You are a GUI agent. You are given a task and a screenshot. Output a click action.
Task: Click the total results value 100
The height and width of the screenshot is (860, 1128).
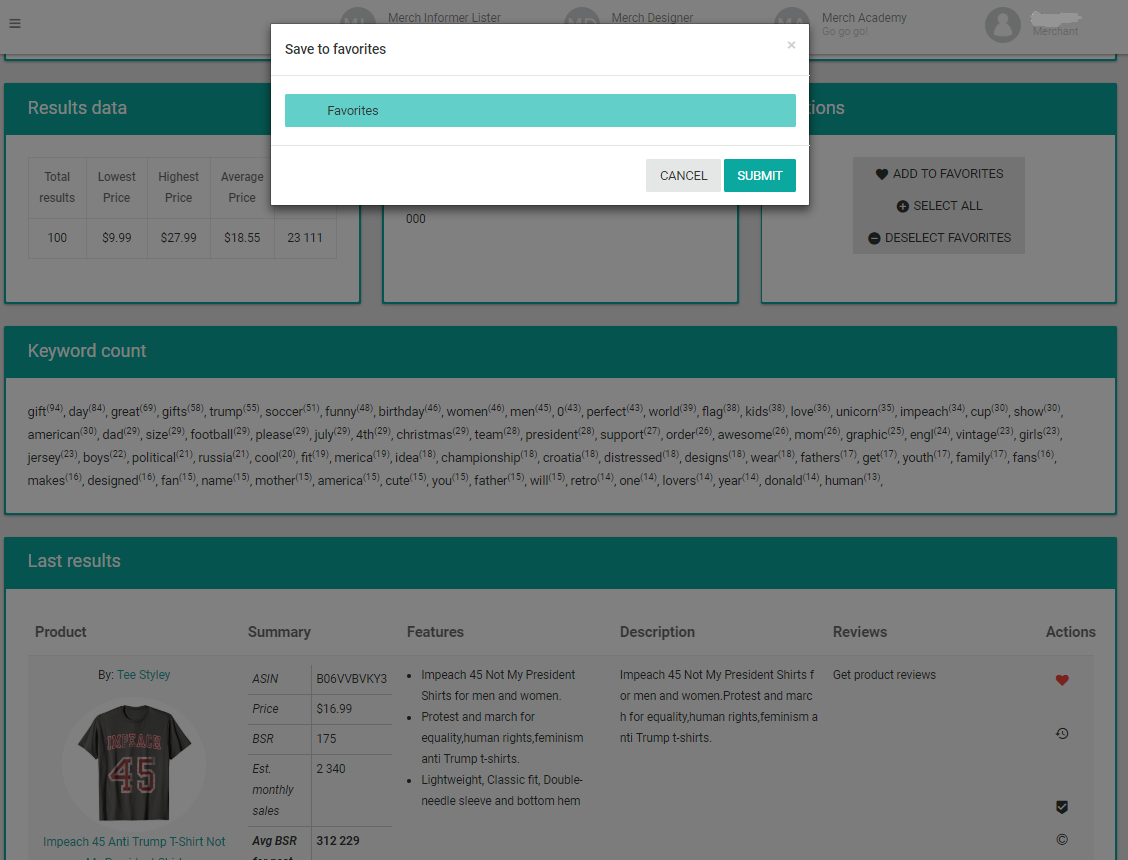click(x=57, y=237)
